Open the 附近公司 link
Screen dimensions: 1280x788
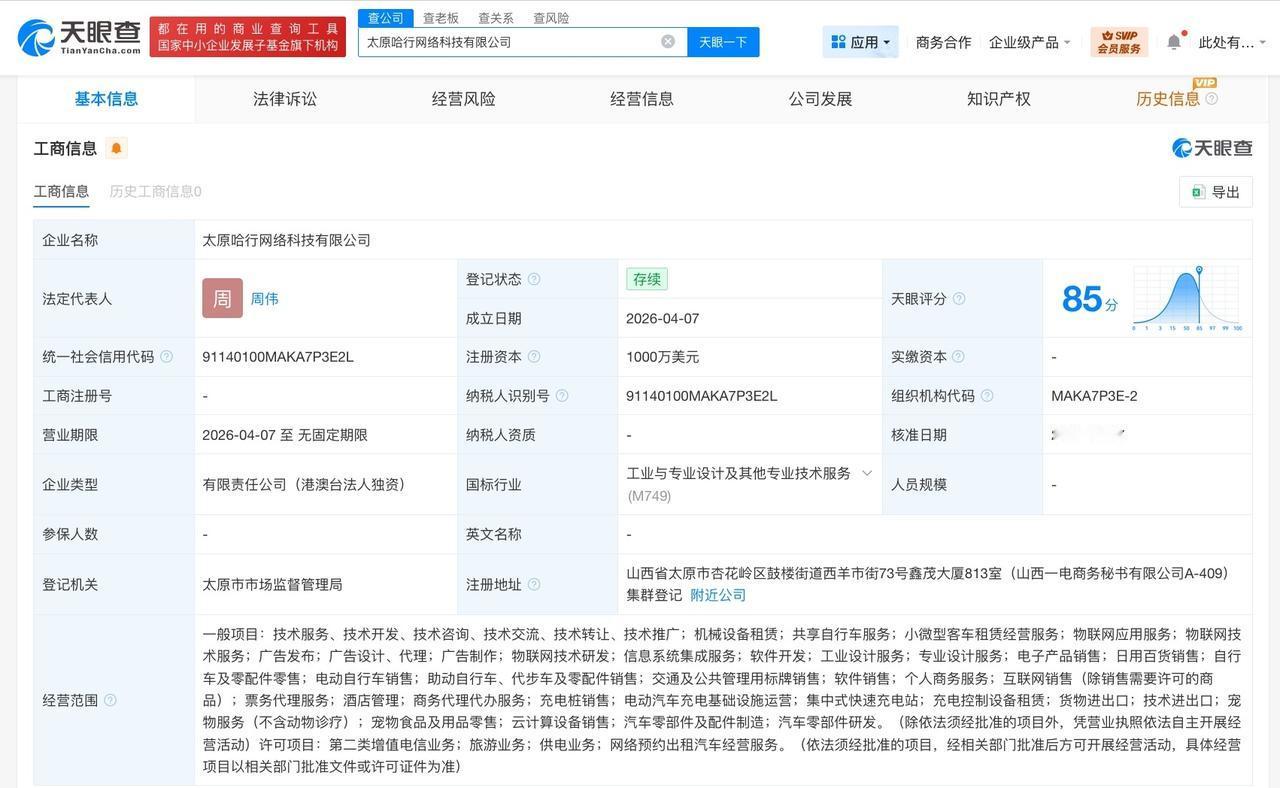point(719,594)
